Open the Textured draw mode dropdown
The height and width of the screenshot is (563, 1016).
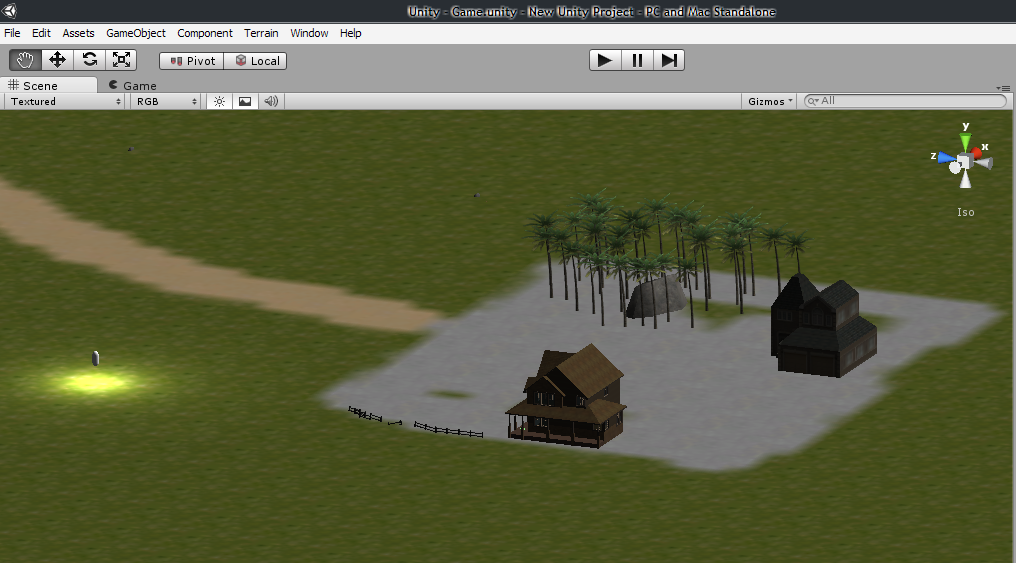click(x=66, y=101)
